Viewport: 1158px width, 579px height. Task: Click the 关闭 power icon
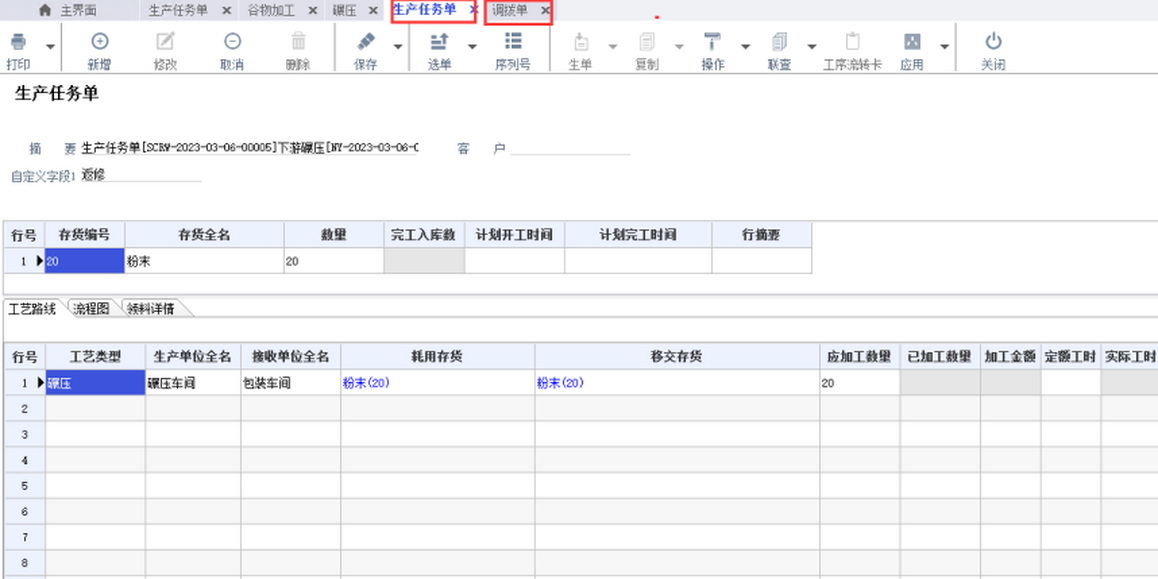tap(992, 42)
